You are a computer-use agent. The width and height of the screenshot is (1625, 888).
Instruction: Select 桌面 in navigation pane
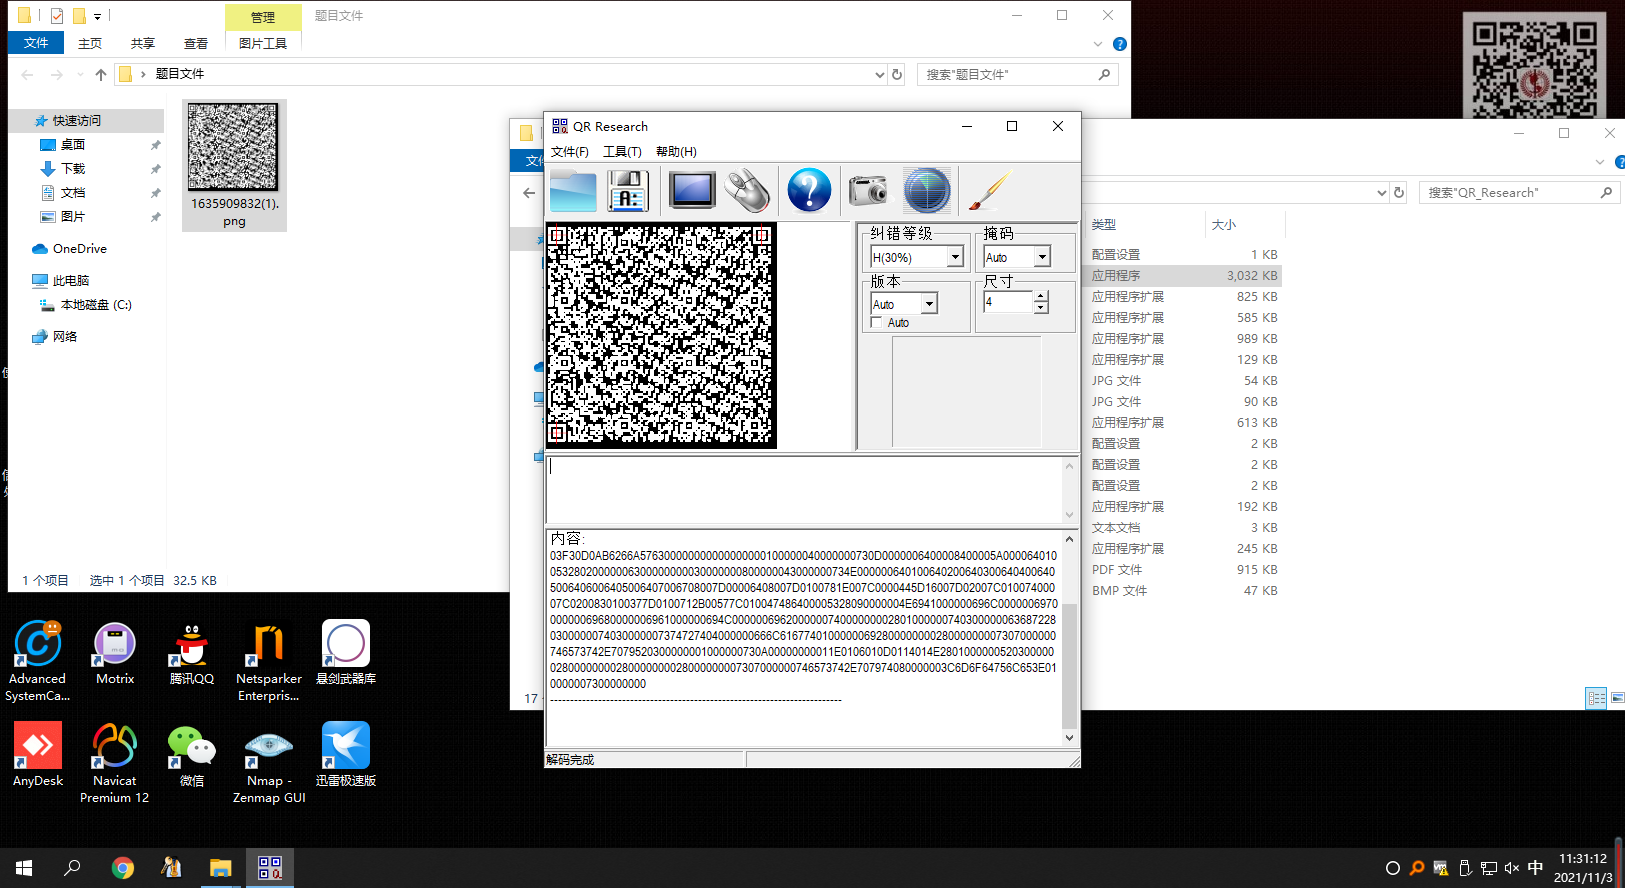[x=73, y=145]
